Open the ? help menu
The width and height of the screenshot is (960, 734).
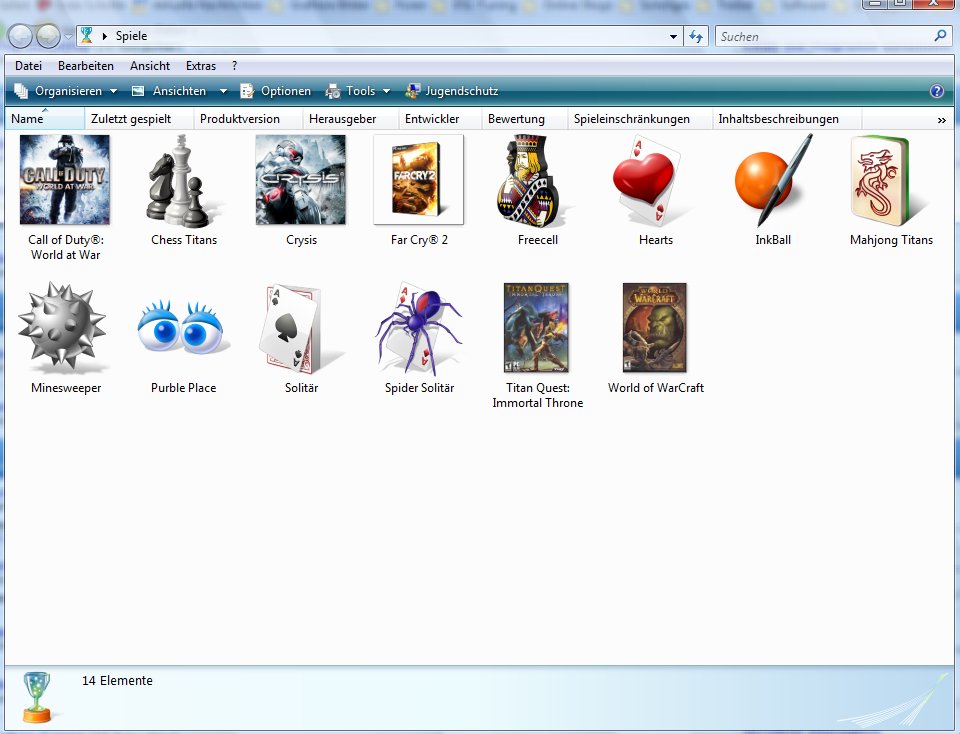tap(234, 66)
